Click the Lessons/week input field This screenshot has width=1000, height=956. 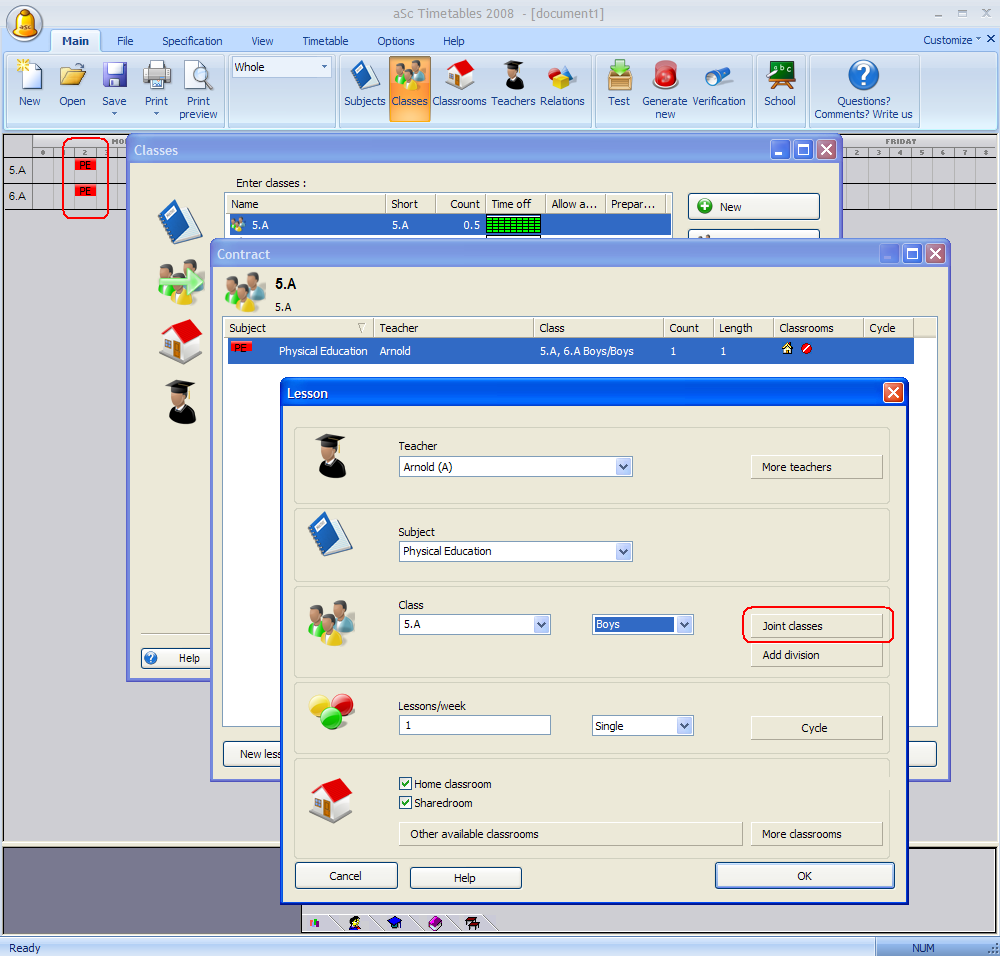point(474,726)
